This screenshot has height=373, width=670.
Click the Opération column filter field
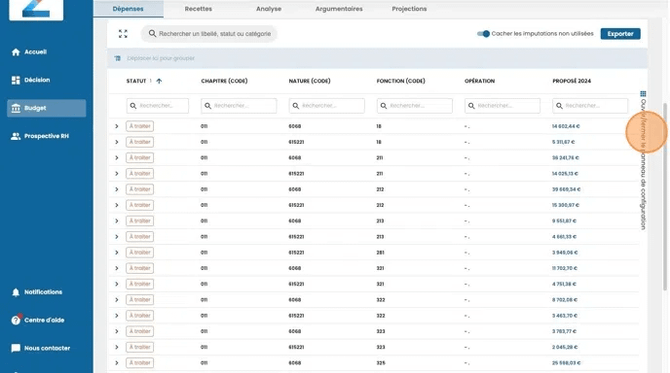pyautogui.click(x=502, y=106)
